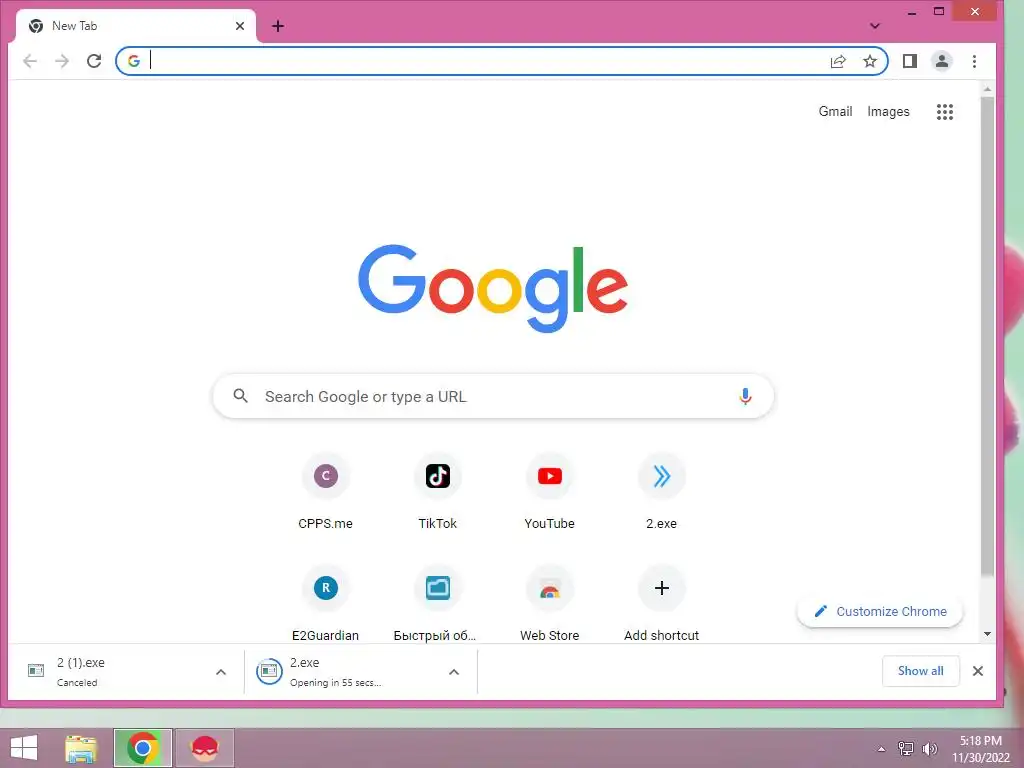The image size is (1024, 768).
Task: Expand options for 2.exe download
Action: click(x=454, y=672)
